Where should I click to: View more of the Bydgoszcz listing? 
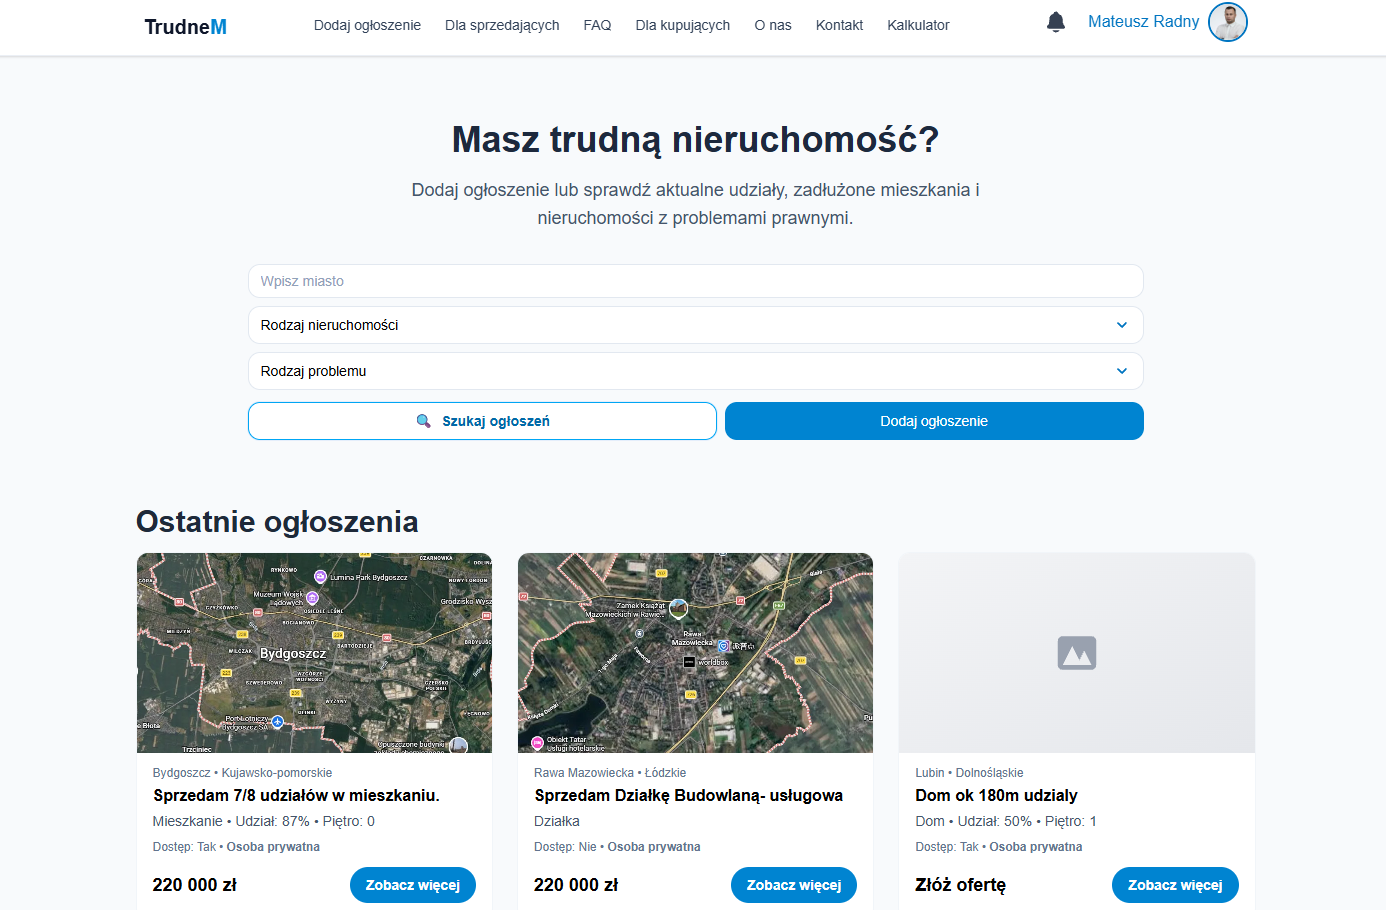(x=413, y=885)
